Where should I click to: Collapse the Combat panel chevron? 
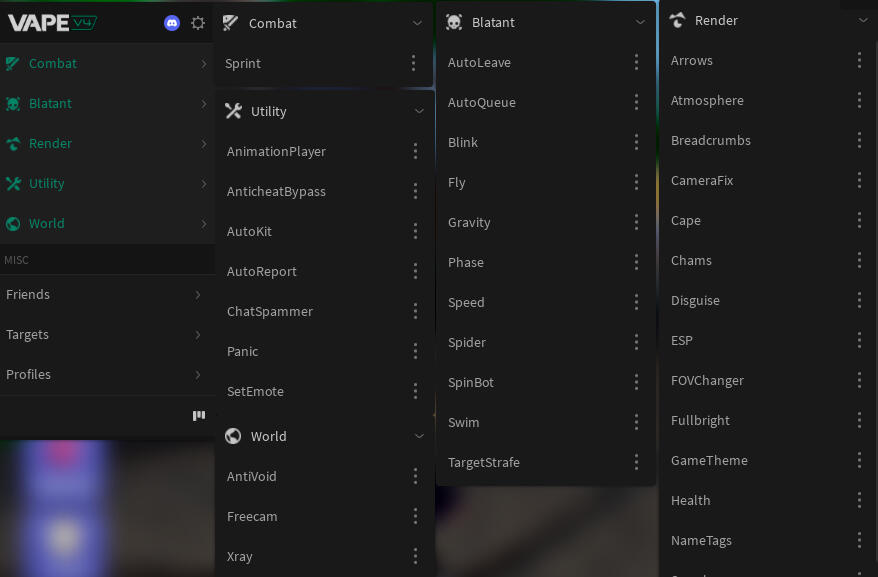point(417,23)
